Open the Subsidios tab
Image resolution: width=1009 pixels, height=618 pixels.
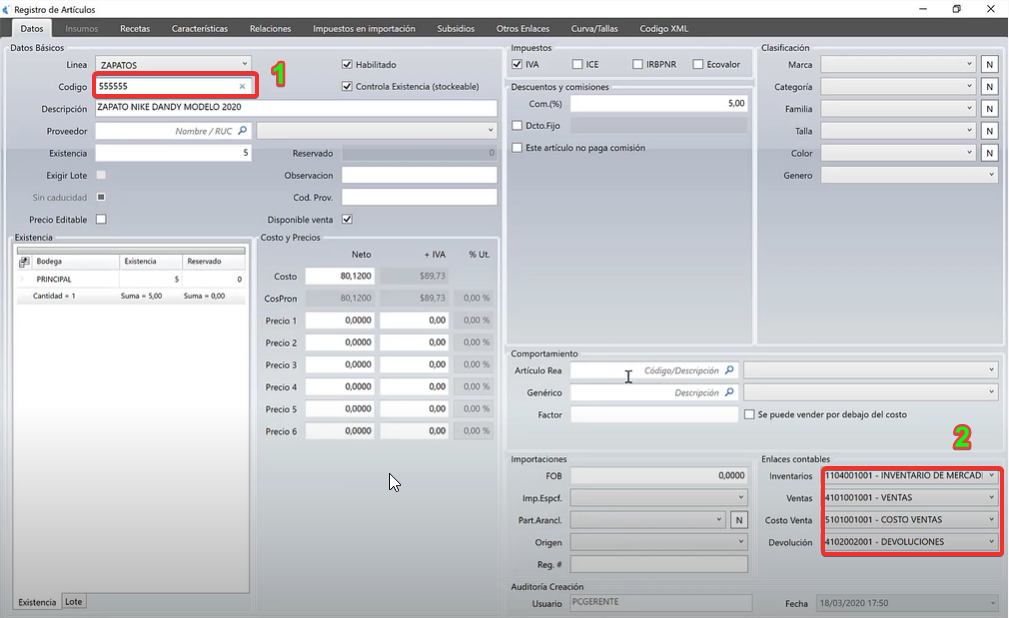[x=456, y=28]
